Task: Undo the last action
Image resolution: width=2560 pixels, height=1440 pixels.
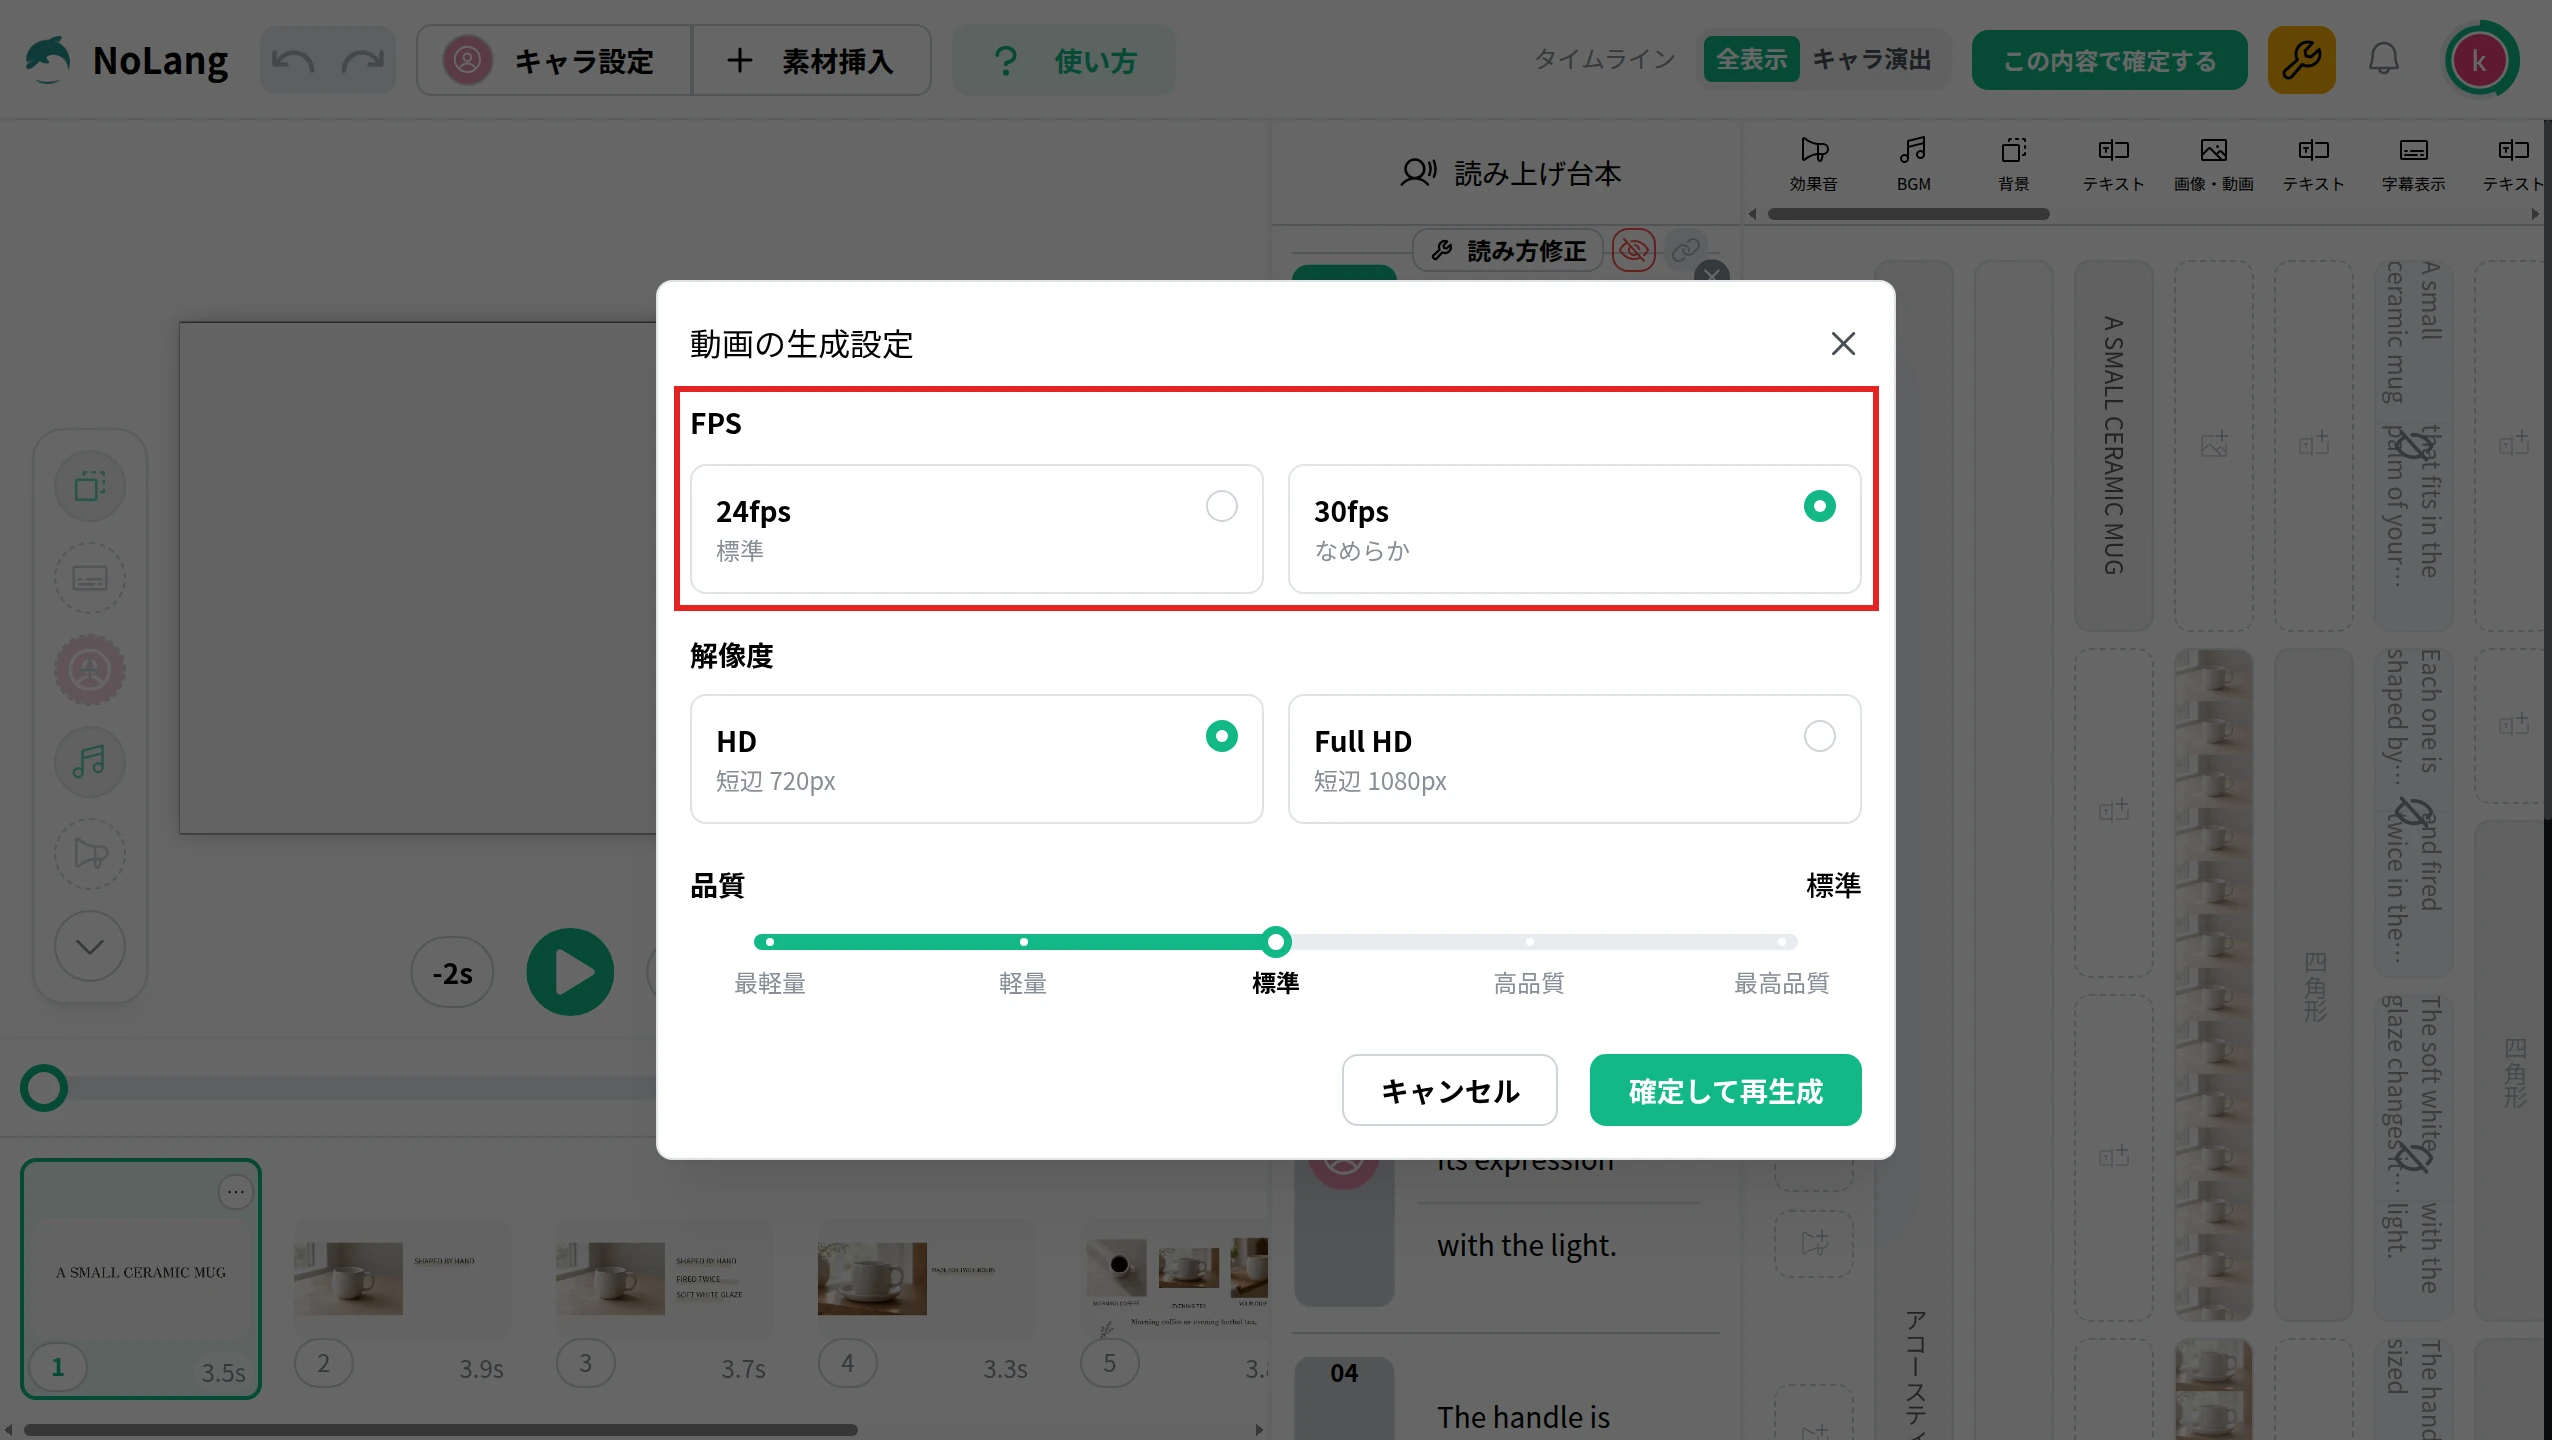Action: click(293, 61)
